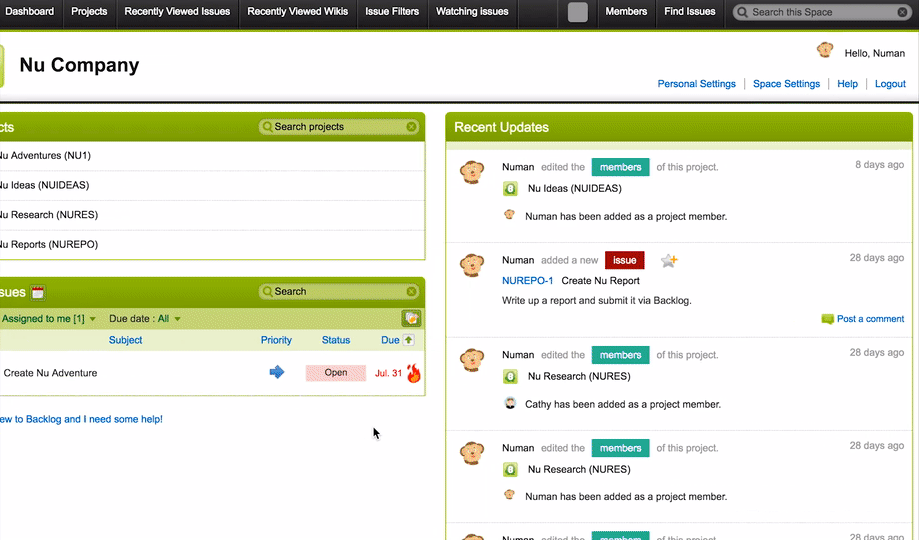Open the new to Backlog help link
919x540 pixels.
[81, 419]
